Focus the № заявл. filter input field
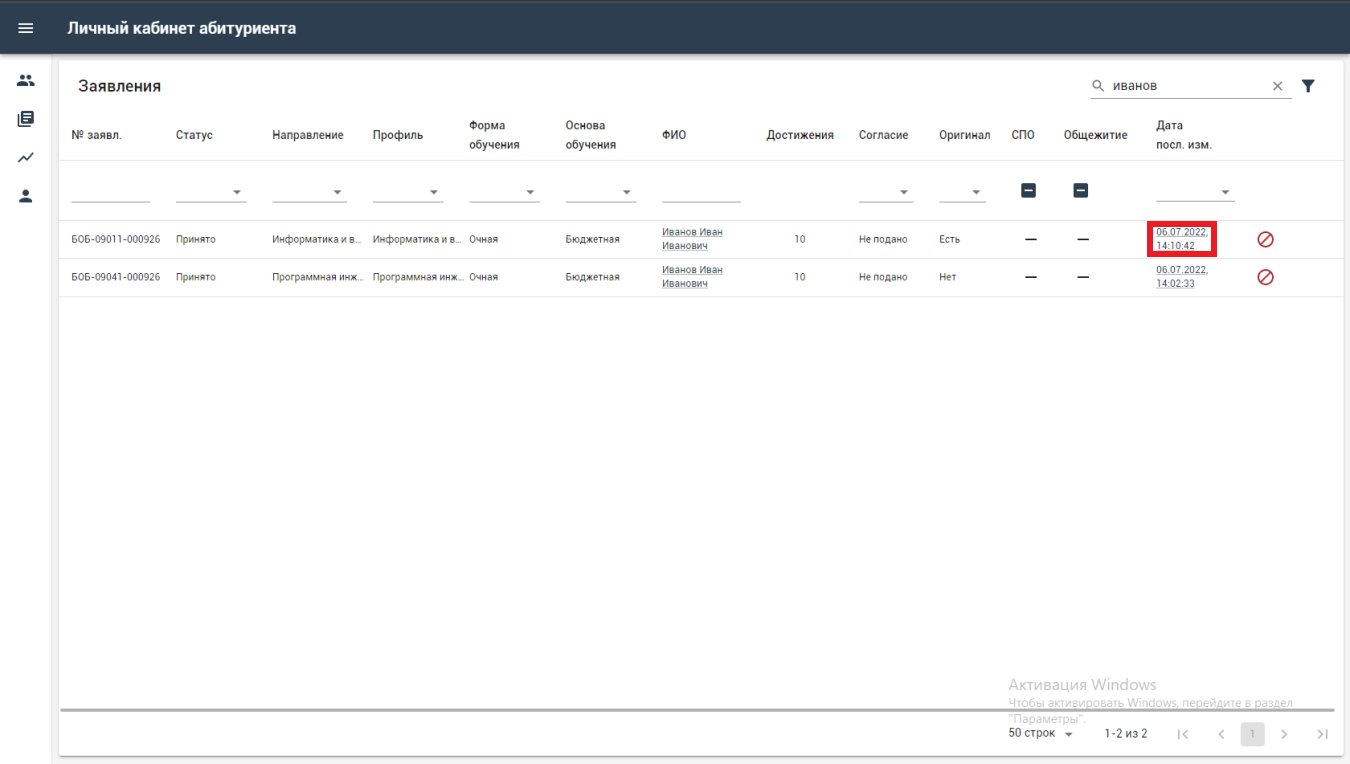The image size is (1350, 764). [x=111, y=191]
